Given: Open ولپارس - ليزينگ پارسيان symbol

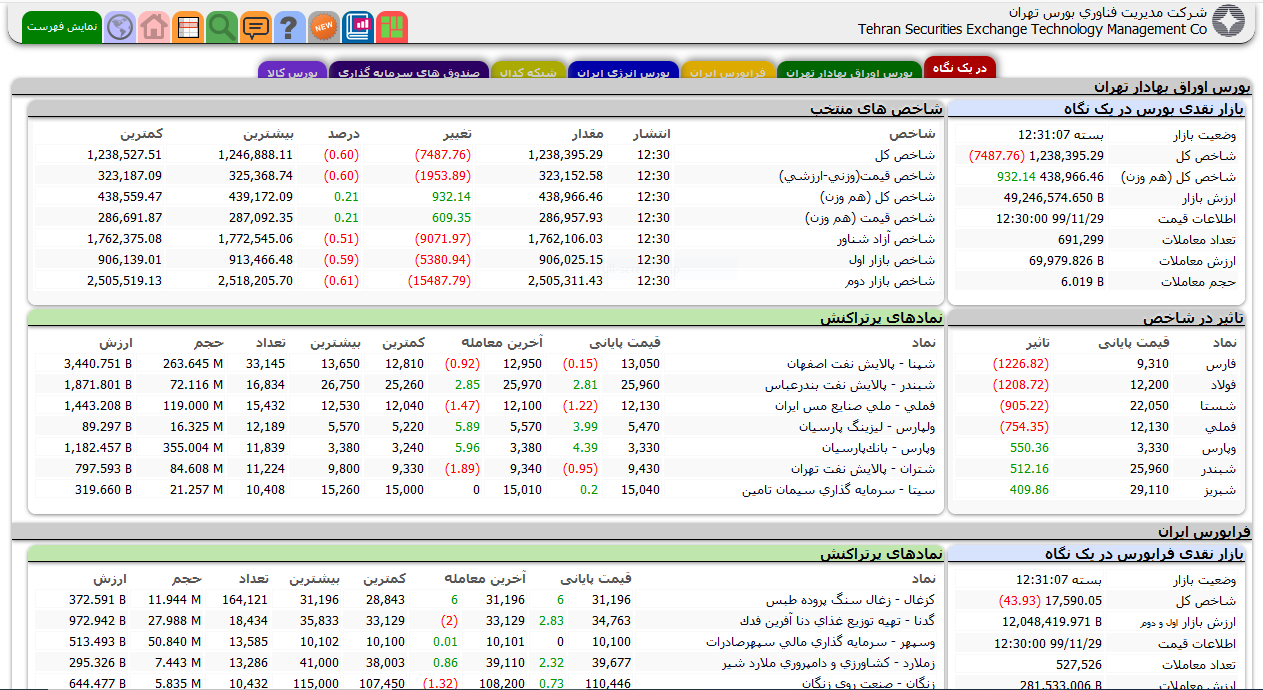Looking at the screenshot, I should (867, 427).
